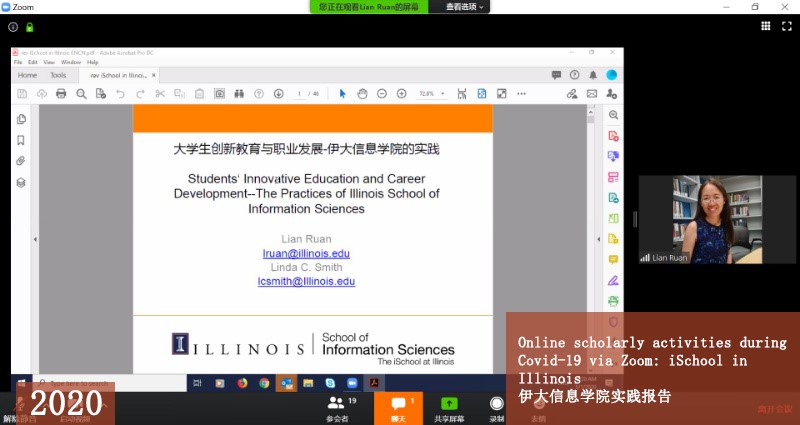
Task: Toggle the blue Fit page view icon
Action: [x=482, y=94]
